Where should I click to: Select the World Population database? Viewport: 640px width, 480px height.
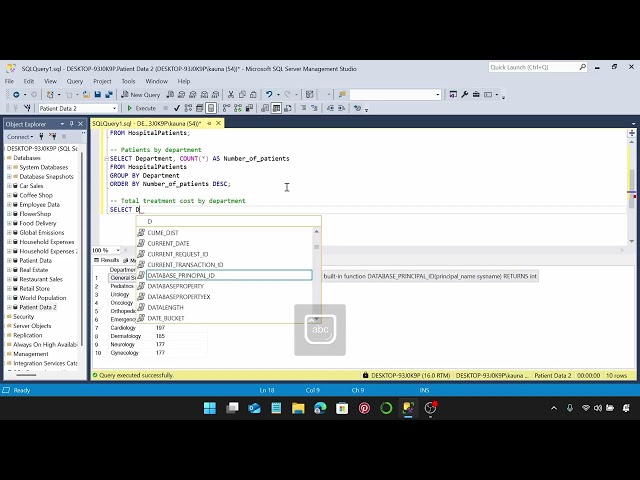pos(42,298)
